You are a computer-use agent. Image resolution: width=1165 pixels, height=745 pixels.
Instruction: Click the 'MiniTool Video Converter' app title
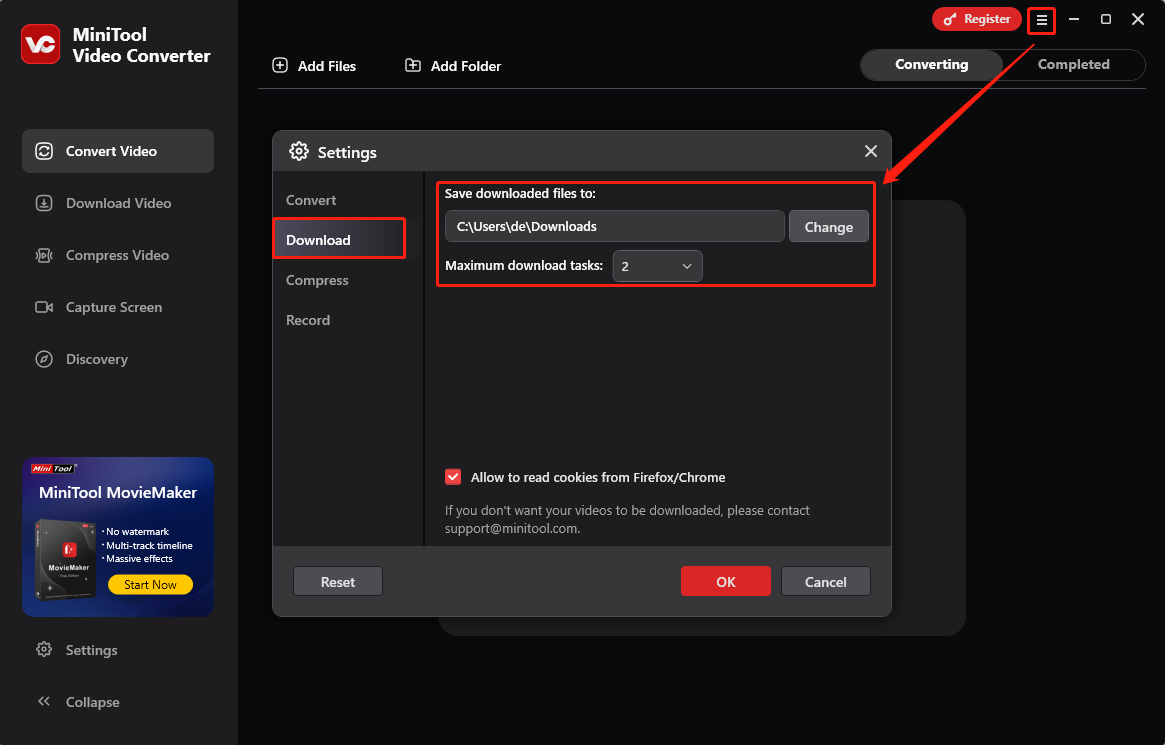click(x=141, y=45)
